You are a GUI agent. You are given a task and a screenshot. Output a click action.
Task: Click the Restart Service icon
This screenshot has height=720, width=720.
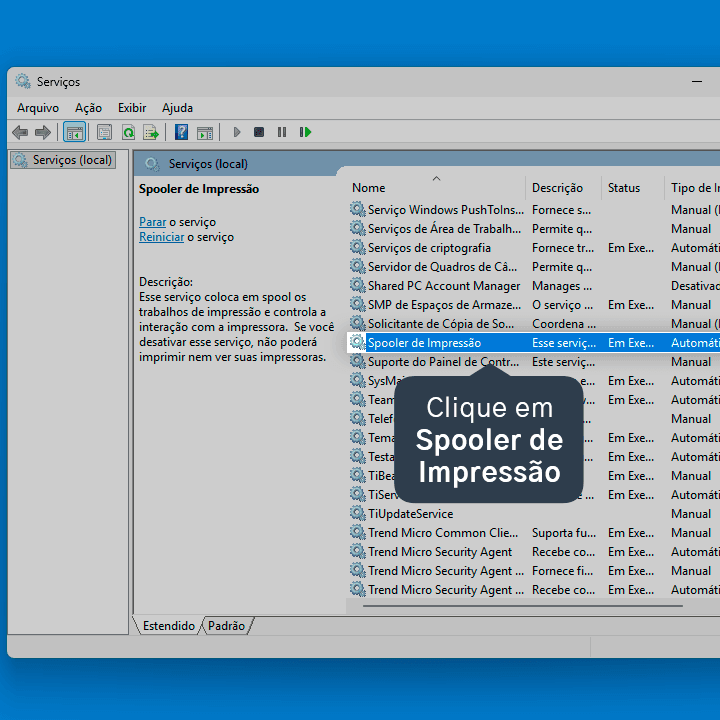(305, 133)
